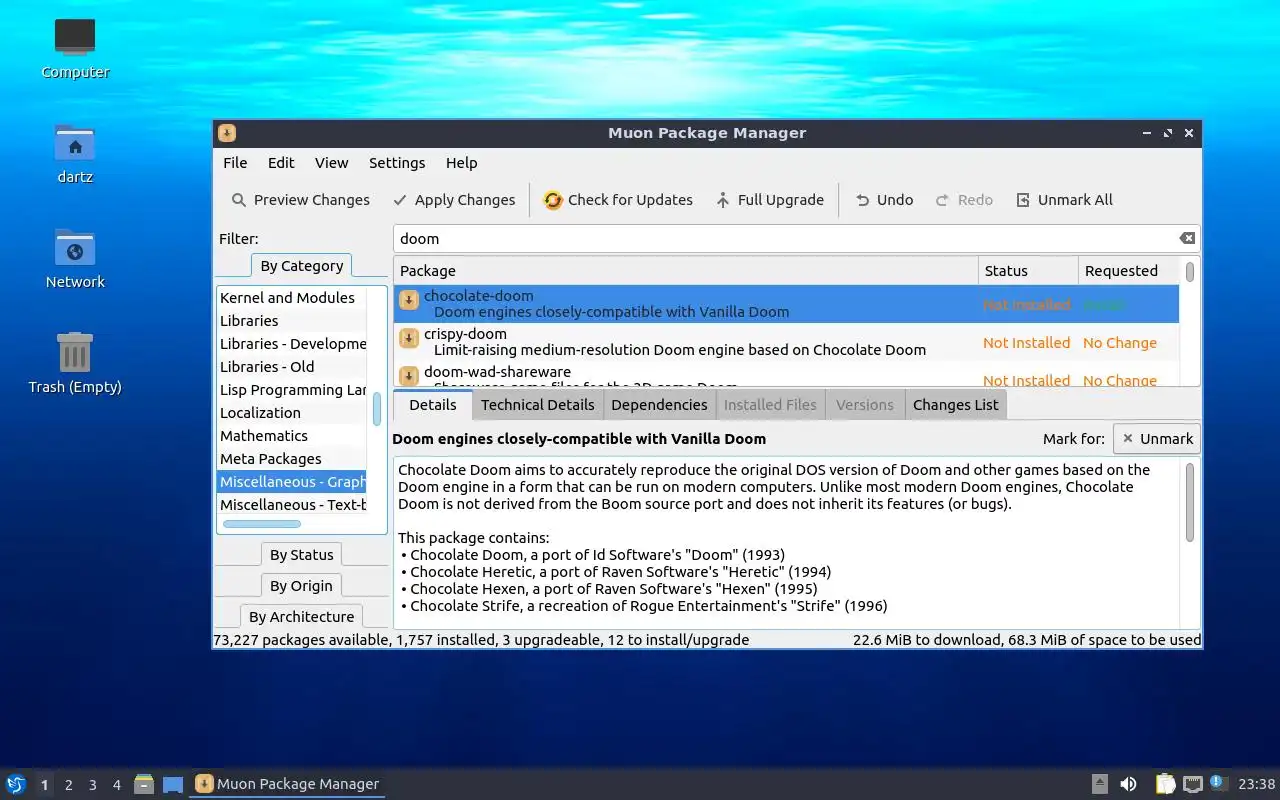Select the Localization category
This screenshot has width=1280, height=800.
click(292, 413)
